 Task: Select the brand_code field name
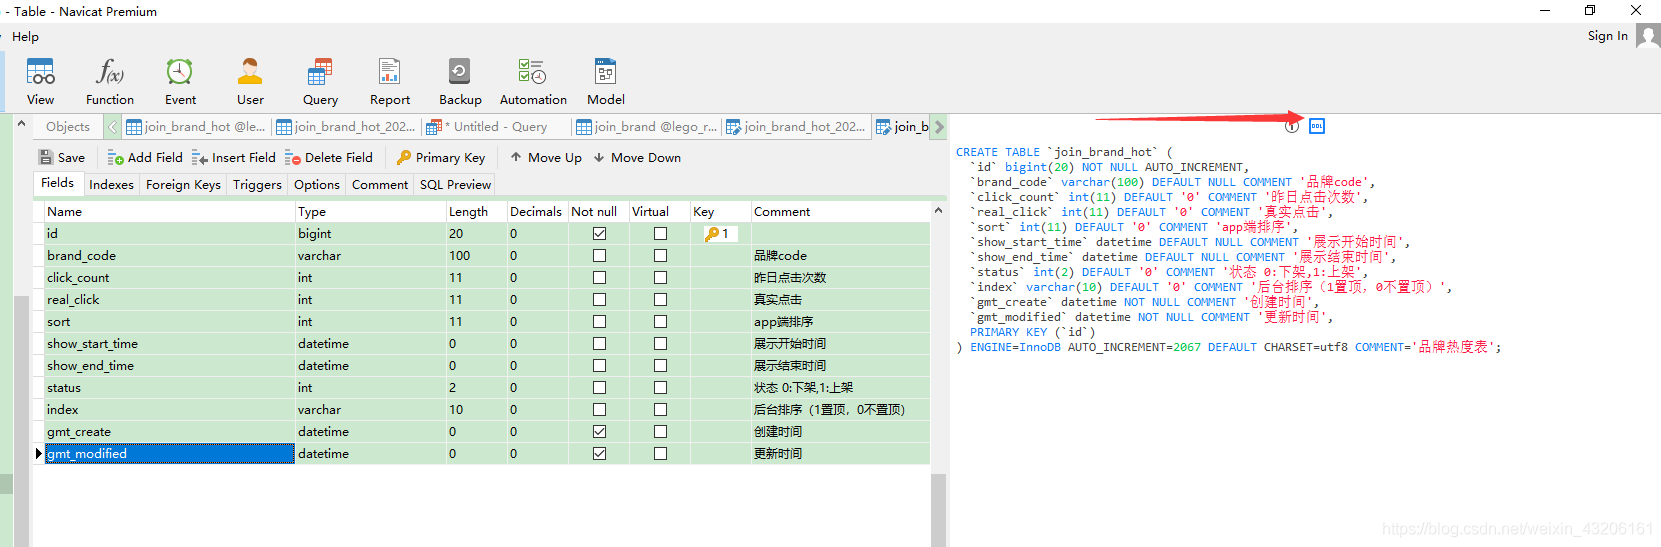click(x=81, y=256)
